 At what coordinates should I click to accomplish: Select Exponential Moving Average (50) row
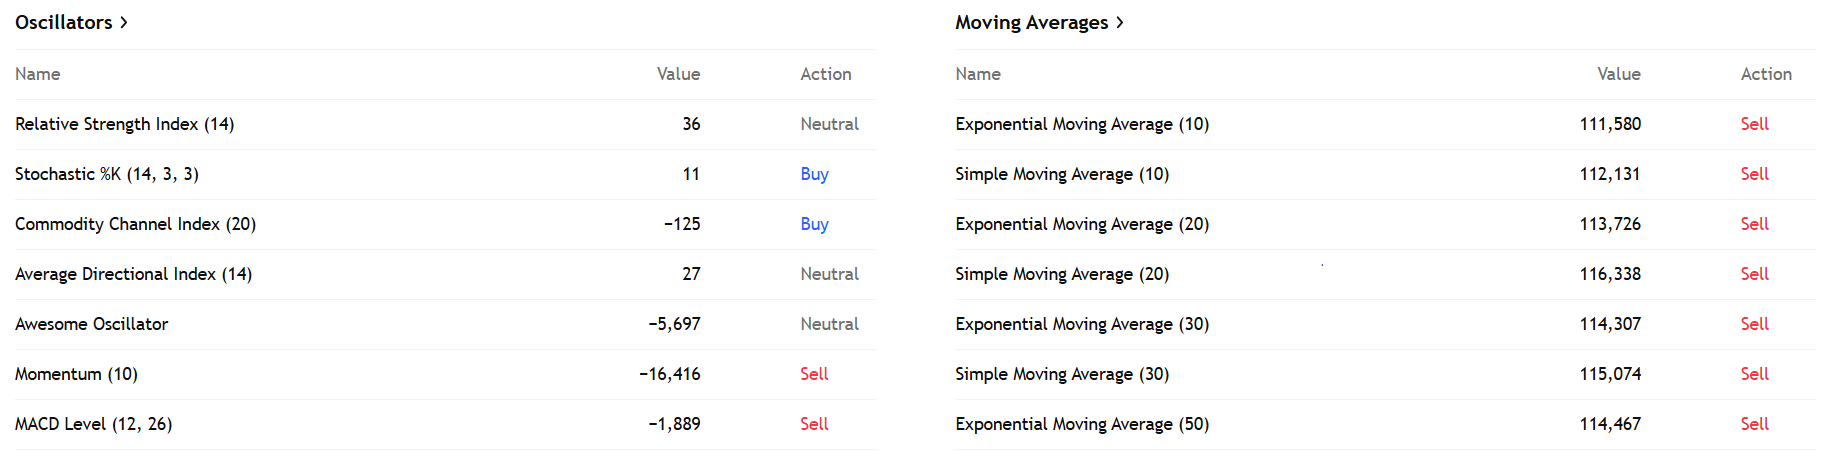pyautogui.click(x=1082, y=424)
